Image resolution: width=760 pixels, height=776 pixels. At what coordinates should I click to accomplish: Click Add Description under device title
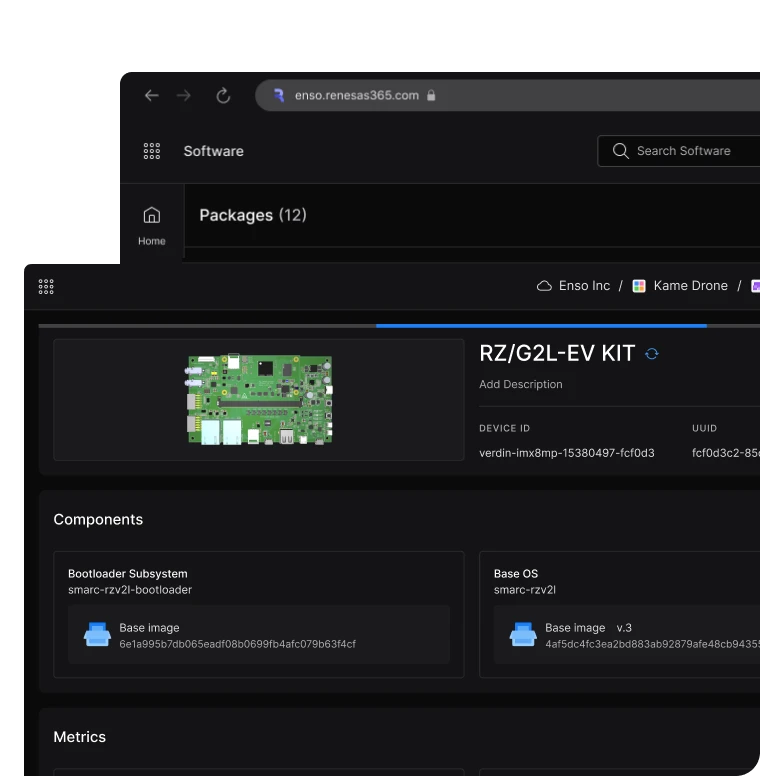point(521,384)
